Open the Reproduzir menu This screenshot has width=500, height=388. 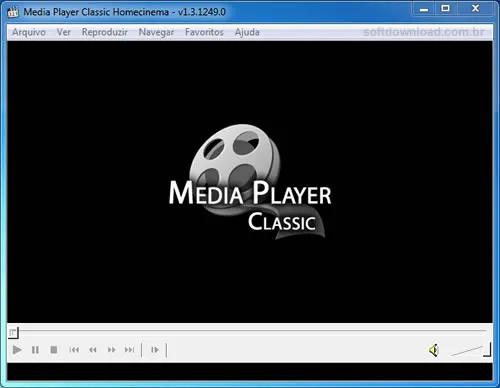[x=105, y=32]
